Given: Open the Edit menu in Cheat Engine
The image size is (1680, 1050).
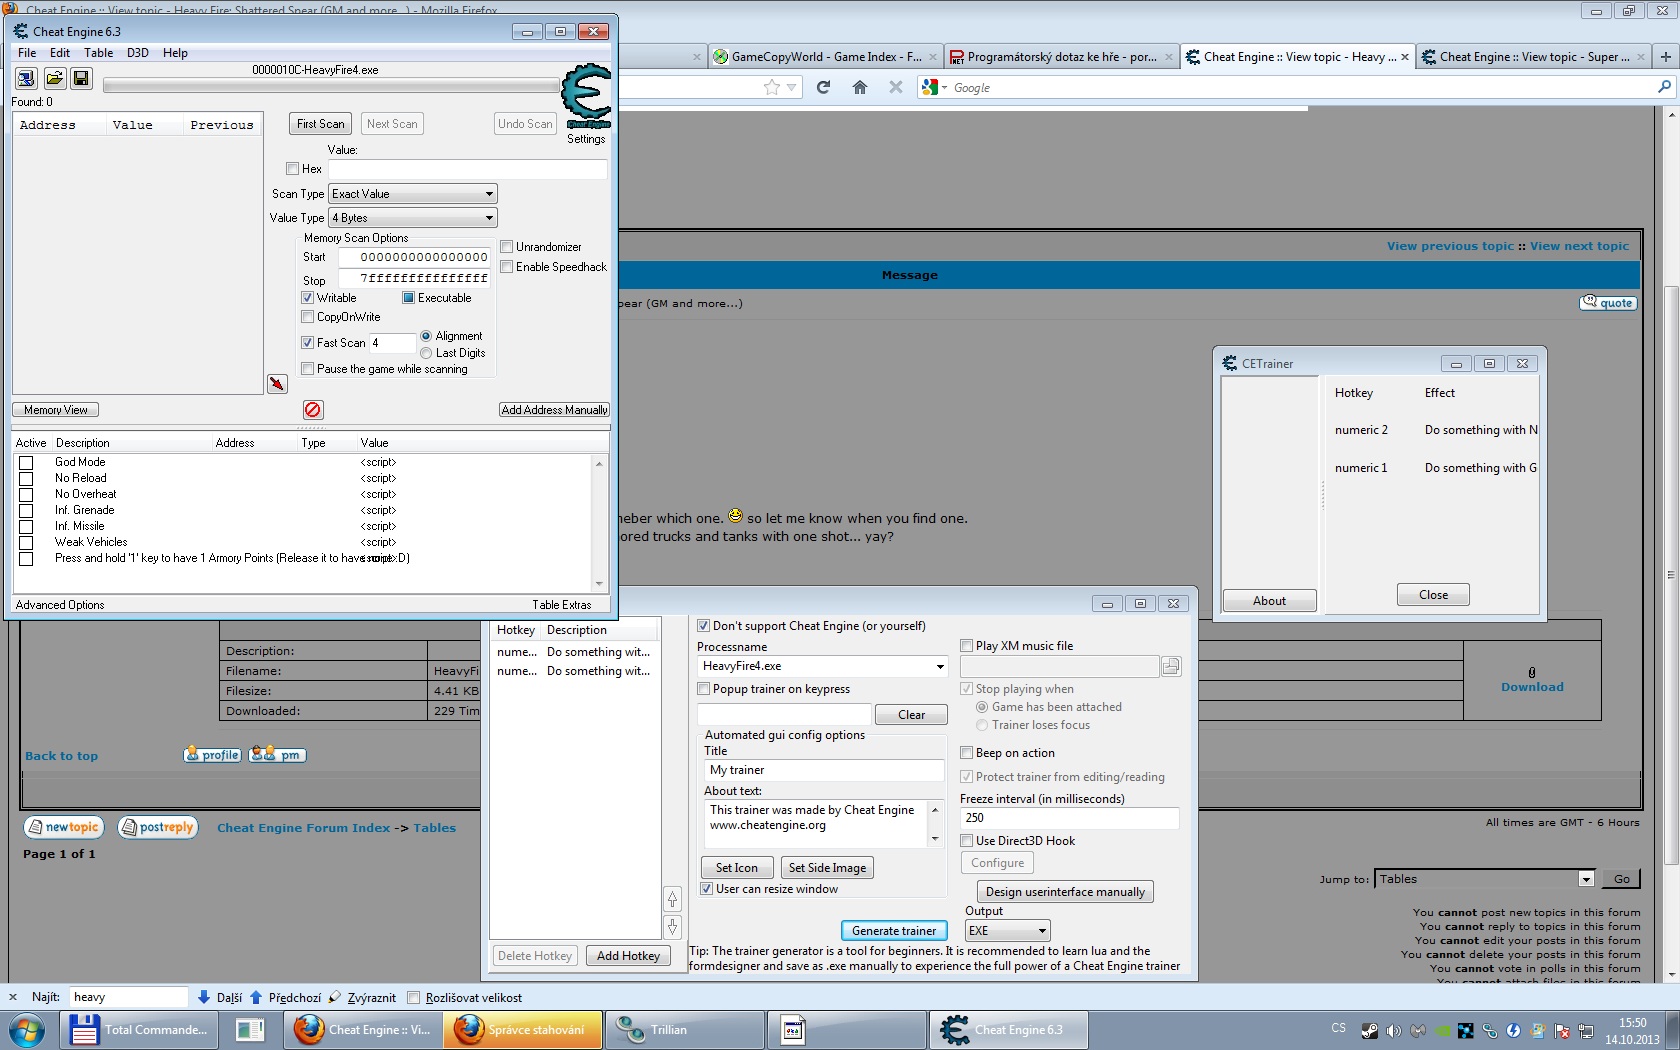Looking at the screenshot, I should point(60,53).
